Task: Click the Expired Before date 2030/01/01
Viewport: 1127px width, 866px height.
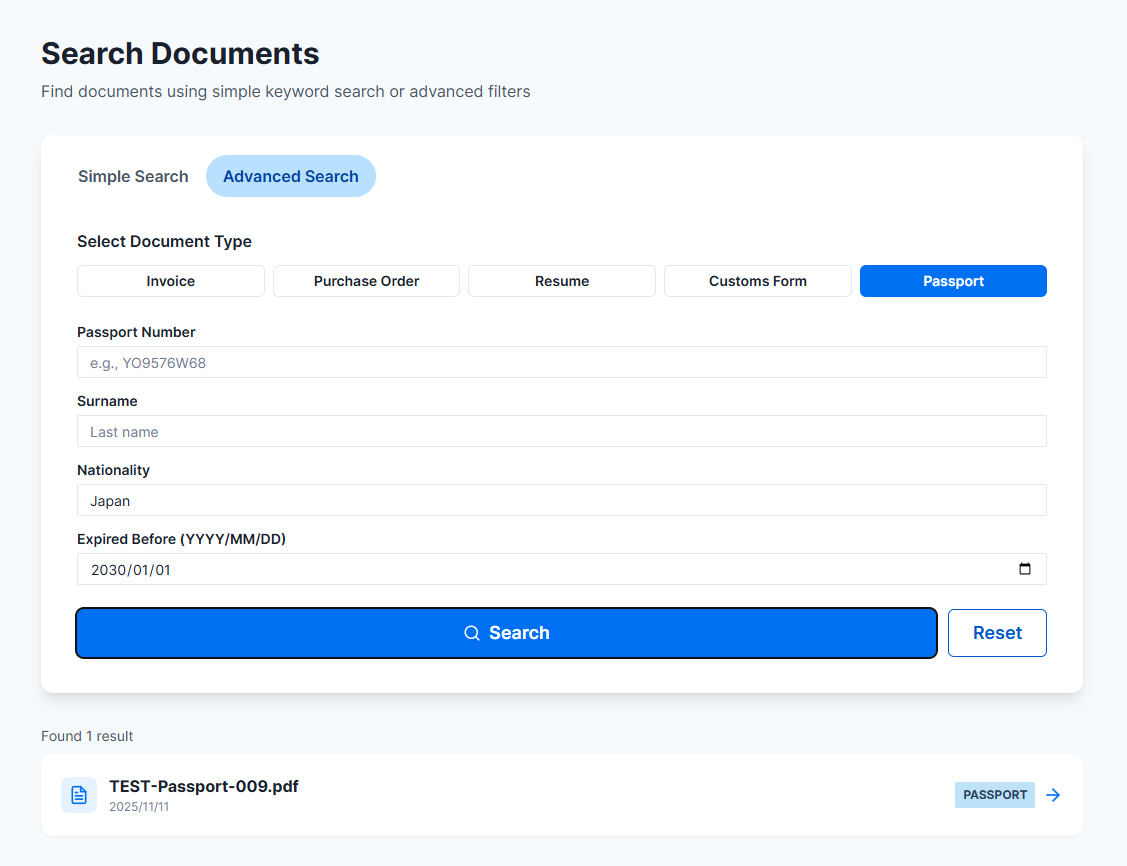Action: coord(131,570)
